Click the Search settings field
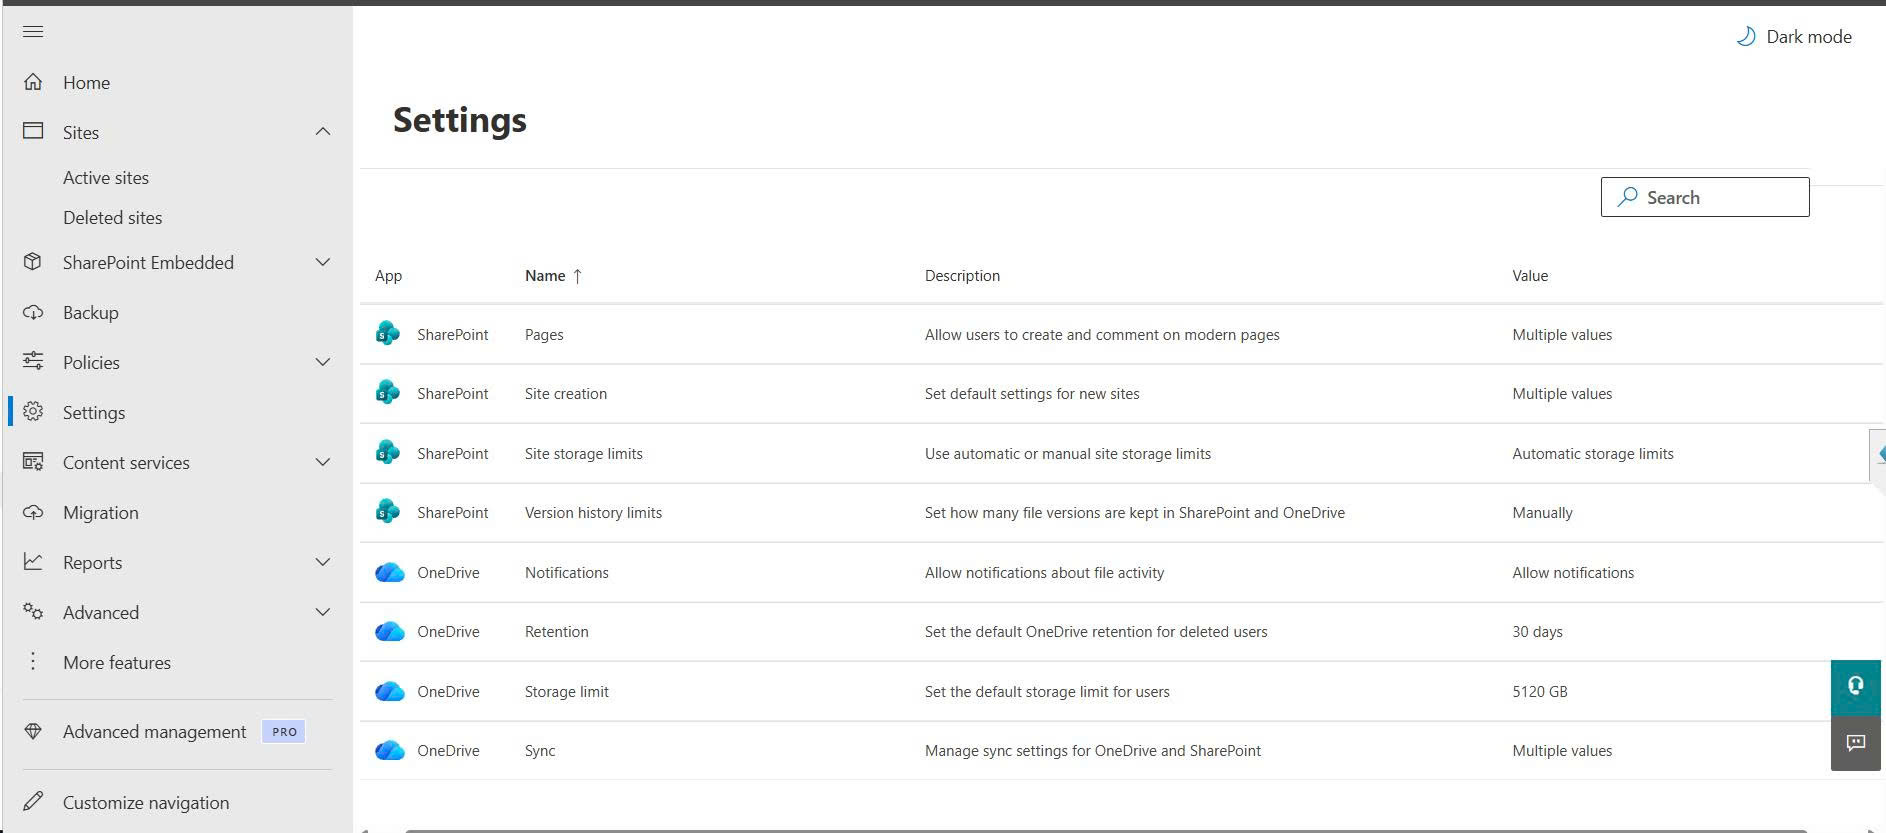1886x833 pixels. tap(1705, 197)
